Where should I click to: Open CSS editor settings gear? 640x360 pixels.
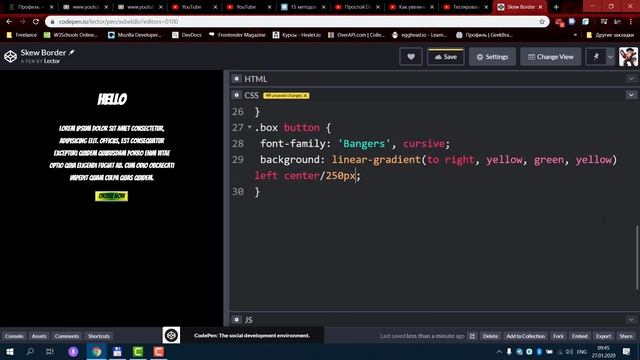point(236,95)
